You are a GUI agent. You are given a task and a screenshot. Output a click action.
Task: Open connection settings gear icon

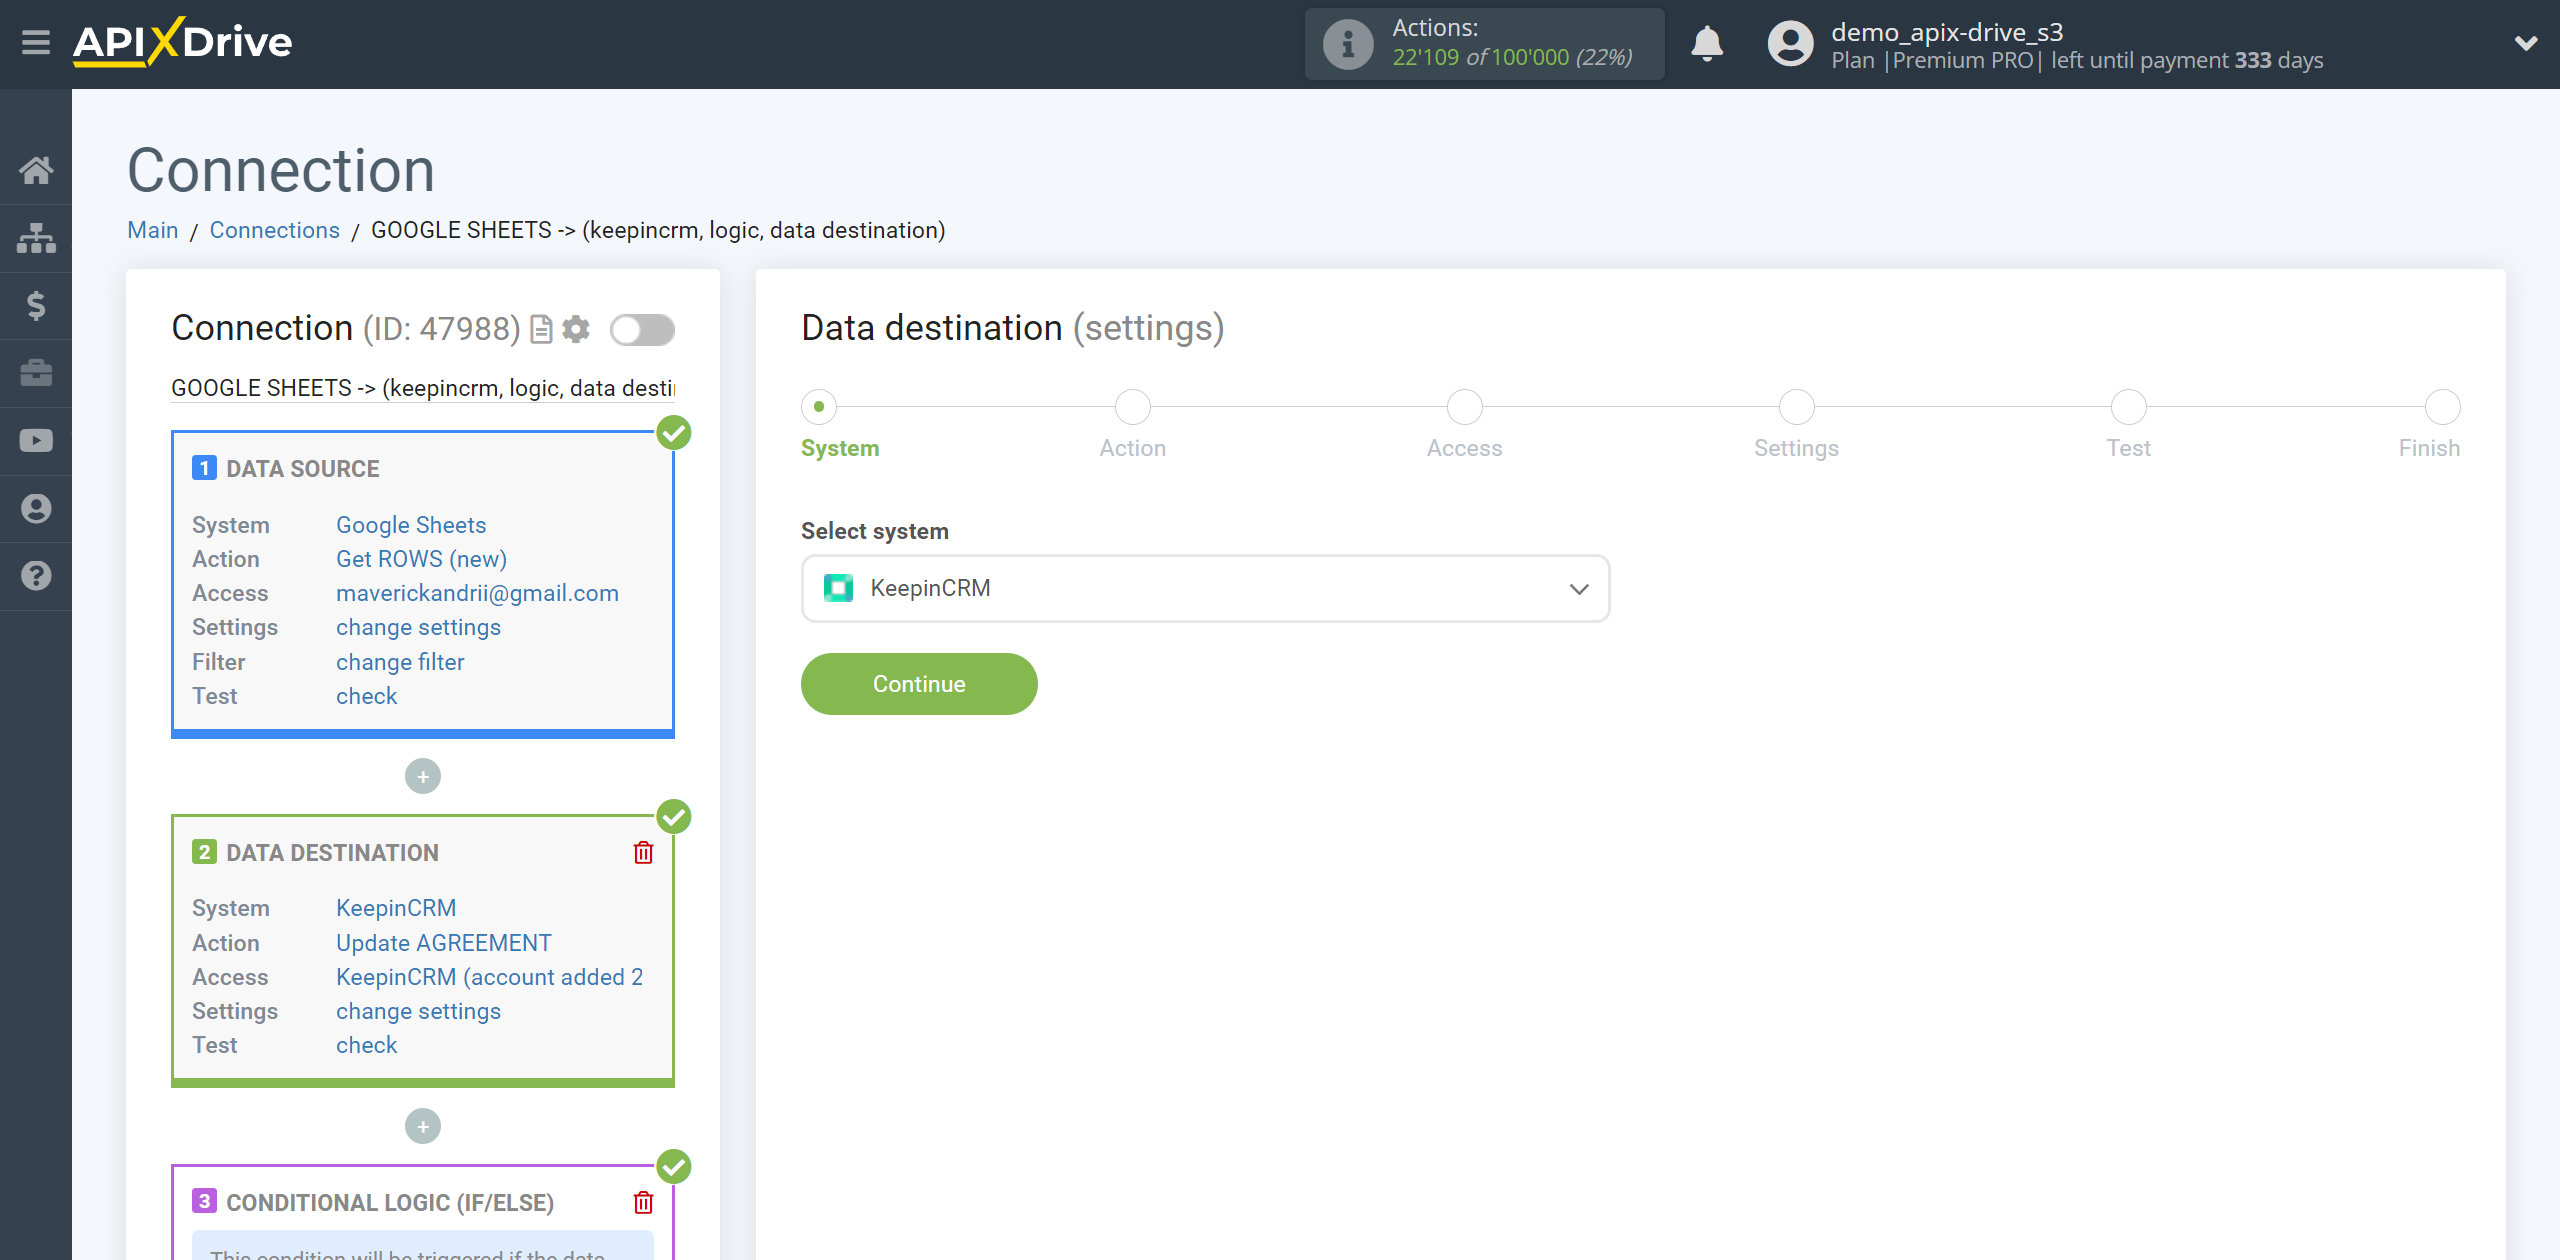[576, 329]
